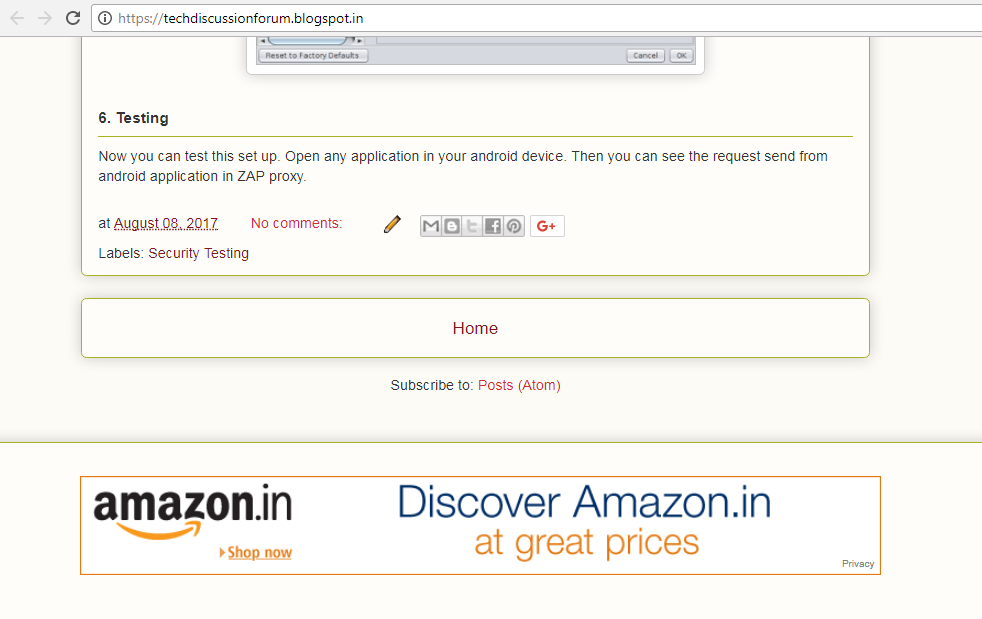The height and width of the screenshot is (619, 982).
Task: Share on Google Plus button
Action: (547, 226)
